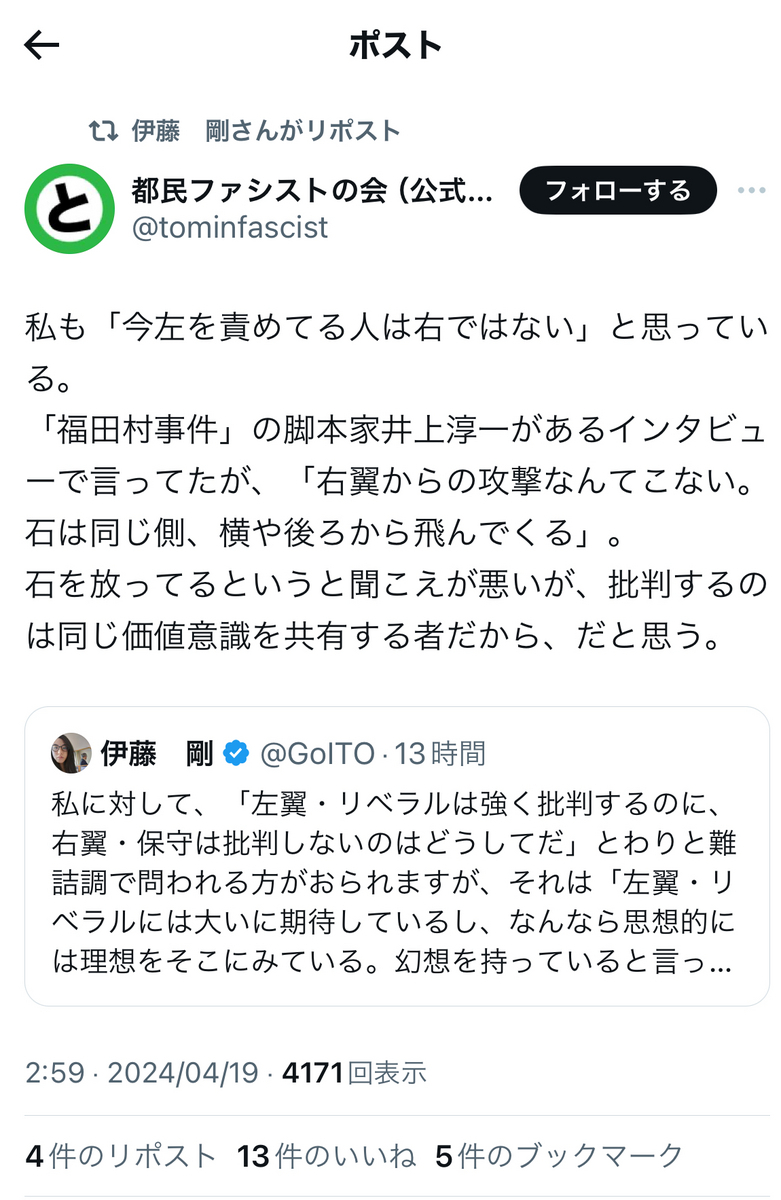Screen dimensions: 781x1200
Task: Click the @tominfascist handle
Action: 230,227
